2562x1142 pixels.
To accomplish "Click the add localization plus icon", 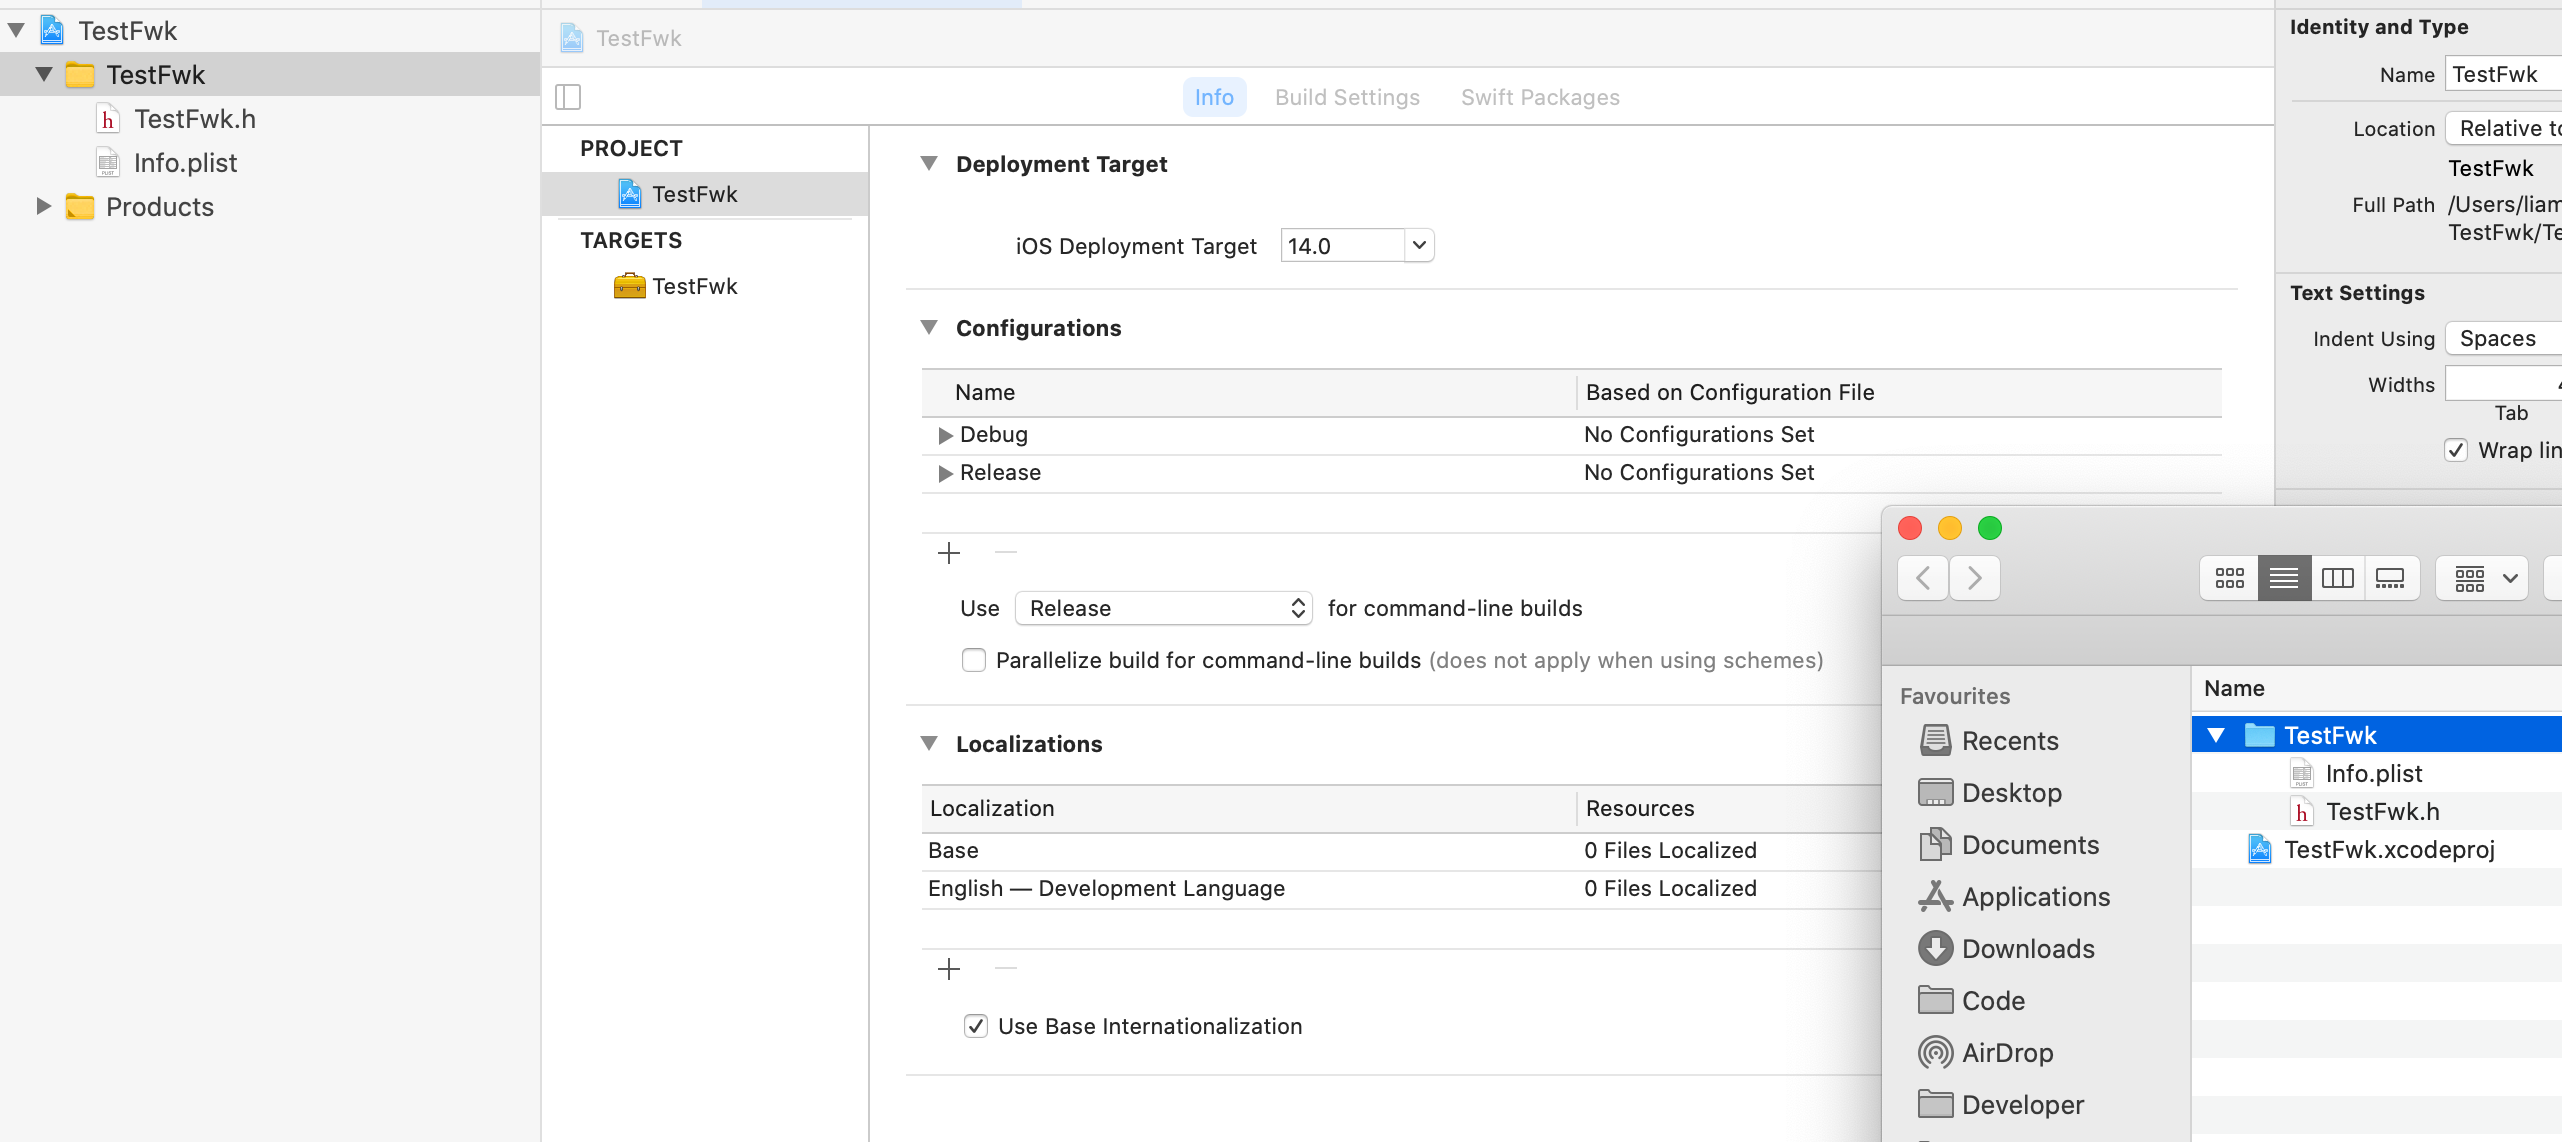I will (949, 969).
